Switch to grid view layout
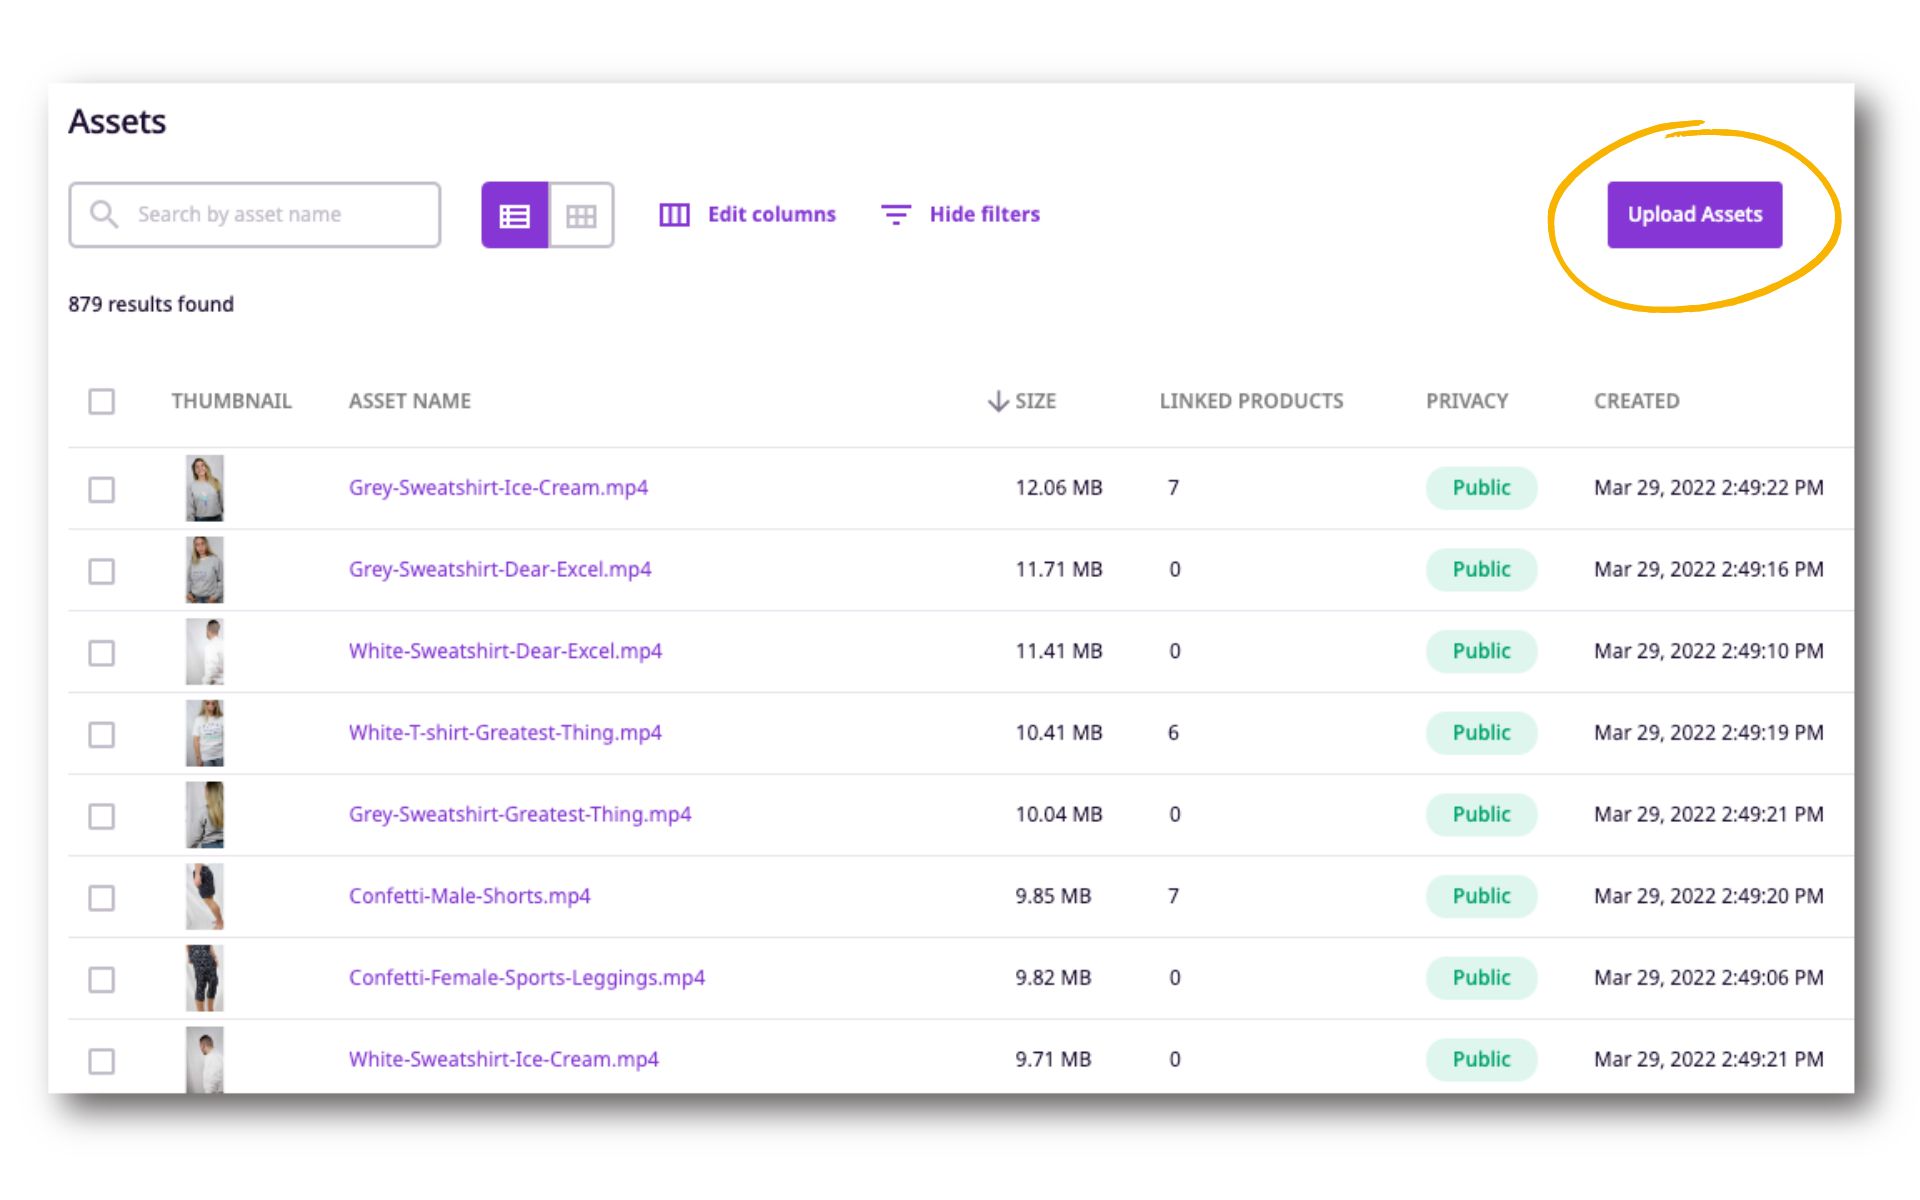Image resolution: width=1920 pixels, height=1200 pixels. tap(581, 214)
